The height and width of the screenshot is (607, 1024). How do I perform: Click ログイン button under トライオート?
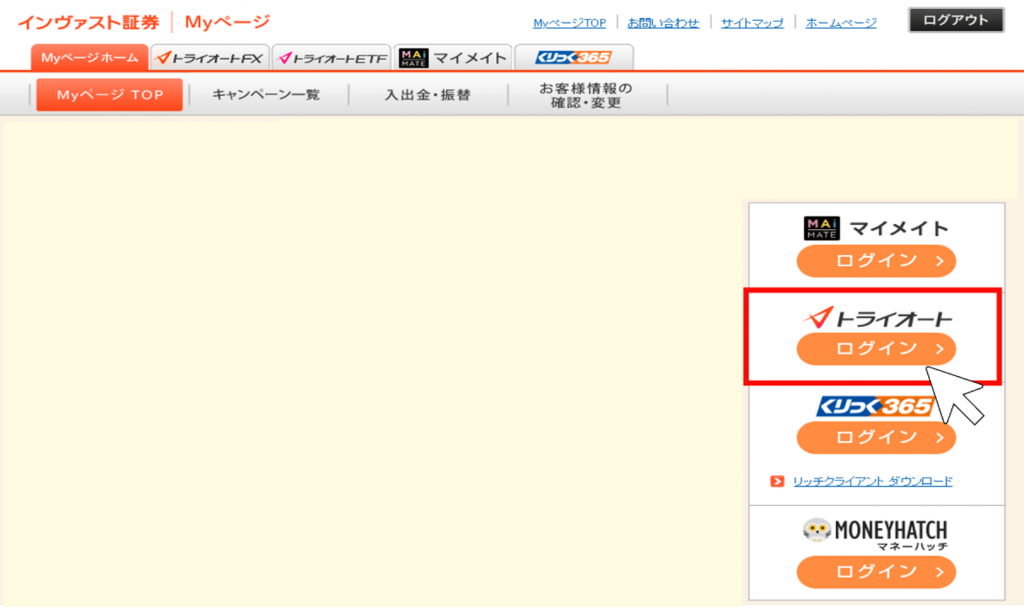coord(876,349)
